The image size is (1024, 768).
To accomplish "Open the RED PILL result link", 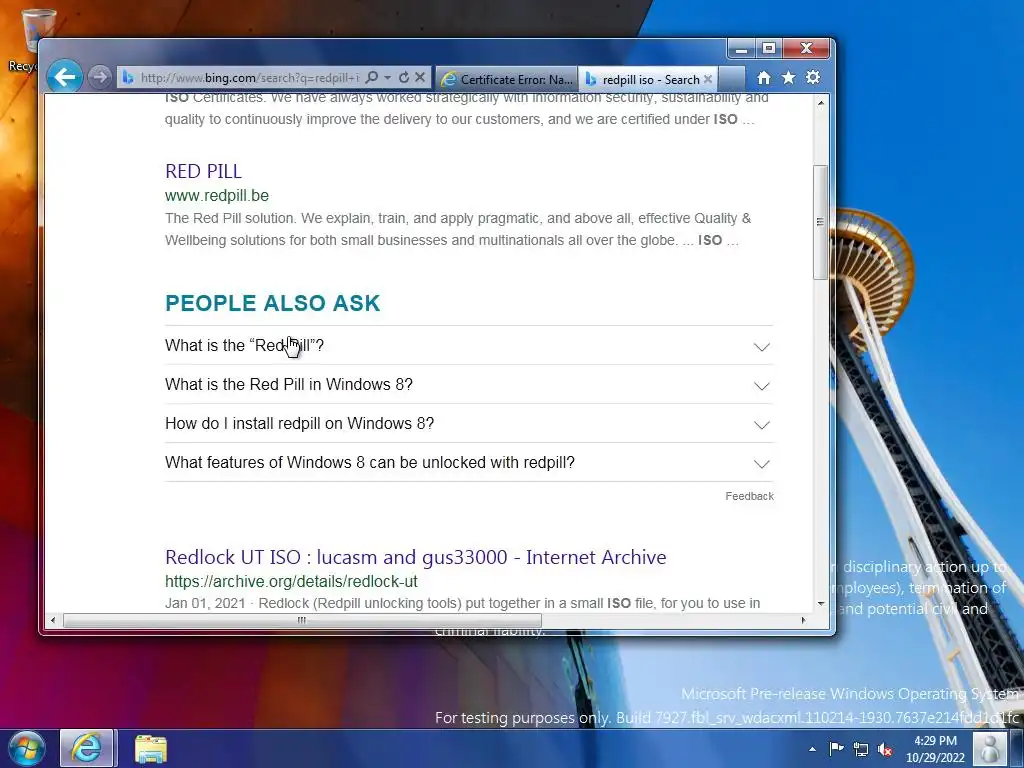I will [203, 171].
